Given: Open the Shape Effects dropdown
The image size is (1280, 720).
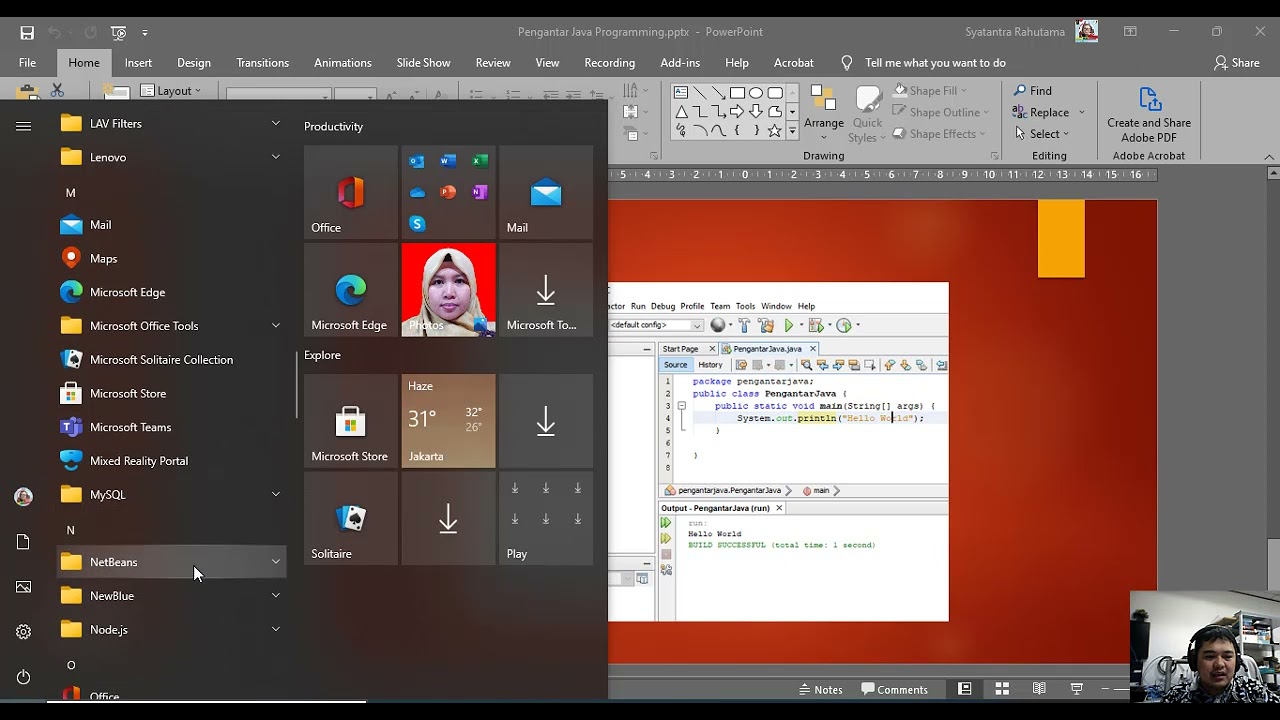Looking at the screenshot, I should (x=941, y=134).
